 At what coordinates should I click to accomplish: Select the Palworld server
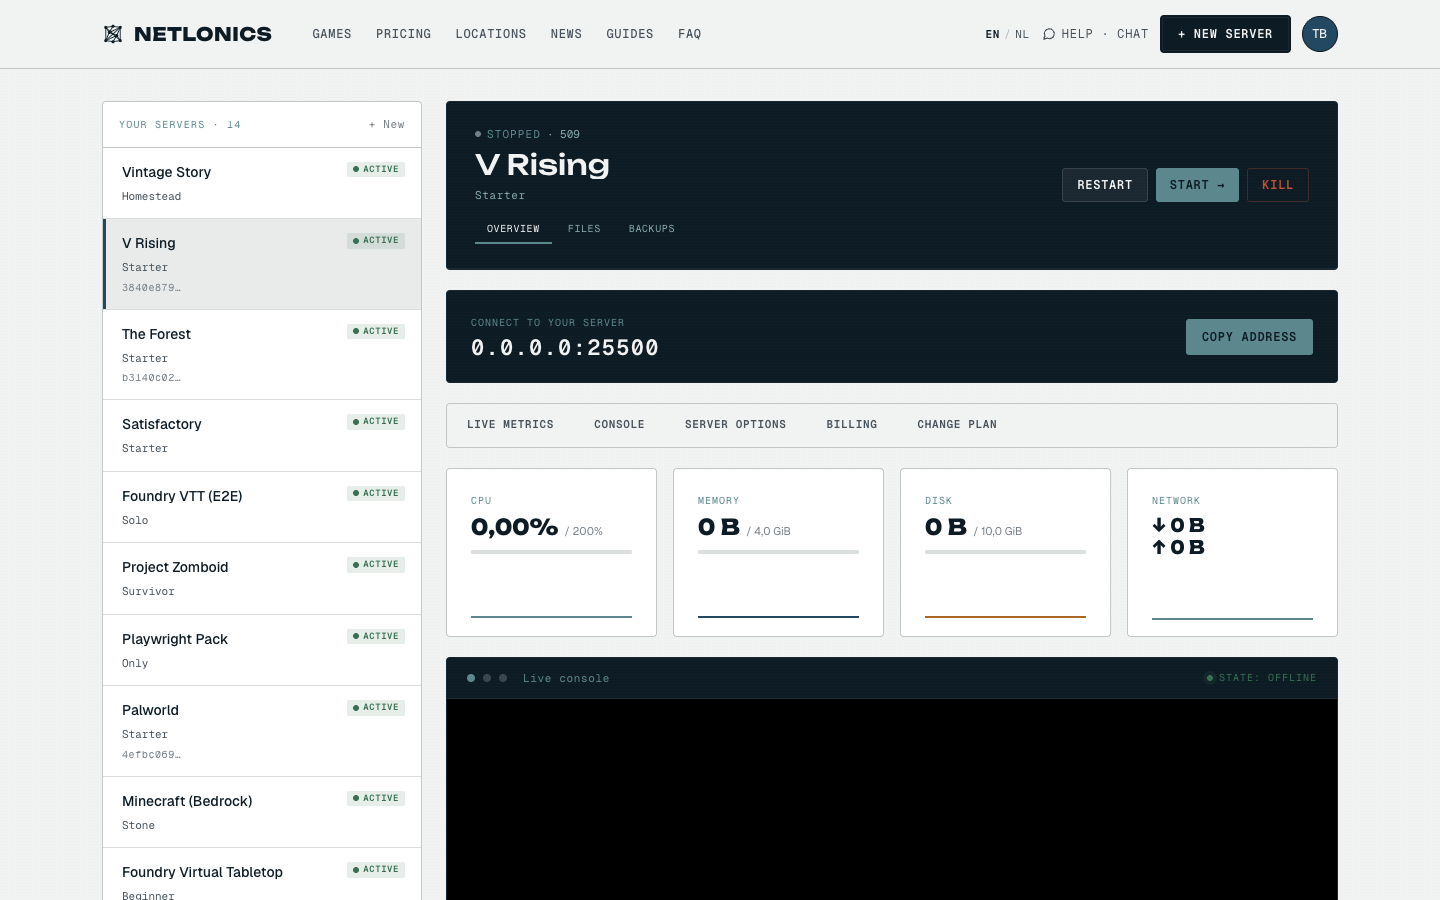tap(262, 731)
